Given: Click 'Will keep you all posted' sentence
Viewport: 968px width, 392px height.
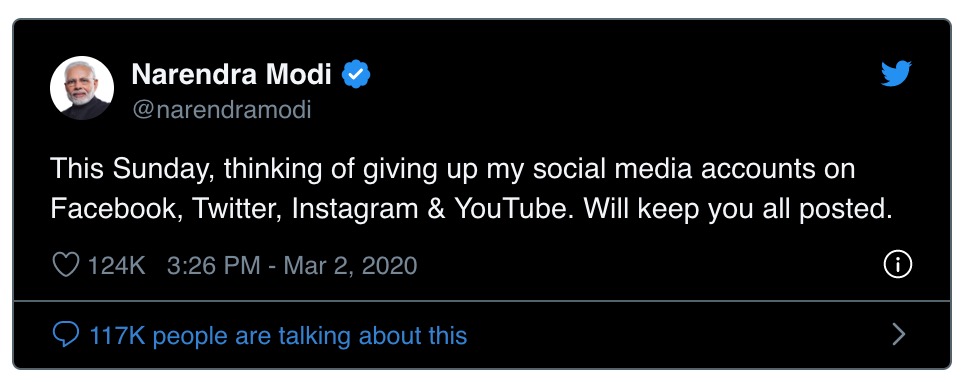Looking at the screenshot, I should [x=738, y=210].
